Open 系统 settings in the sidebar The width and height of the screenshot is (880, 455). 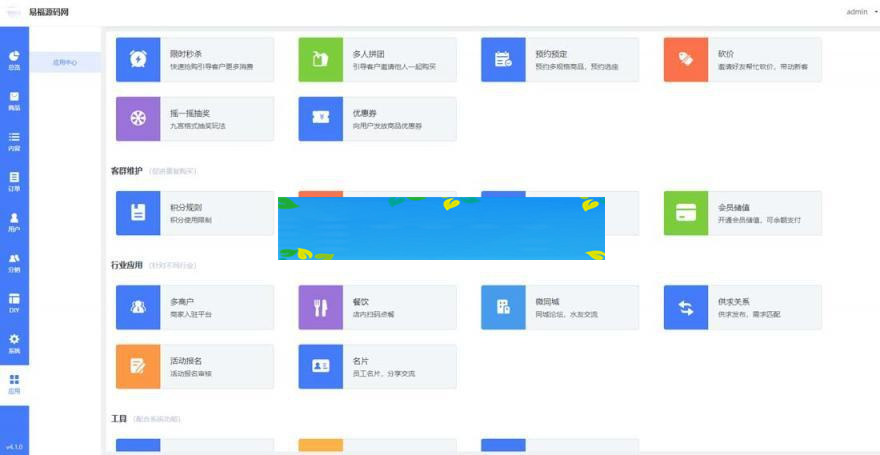click(x=14, y=344)
